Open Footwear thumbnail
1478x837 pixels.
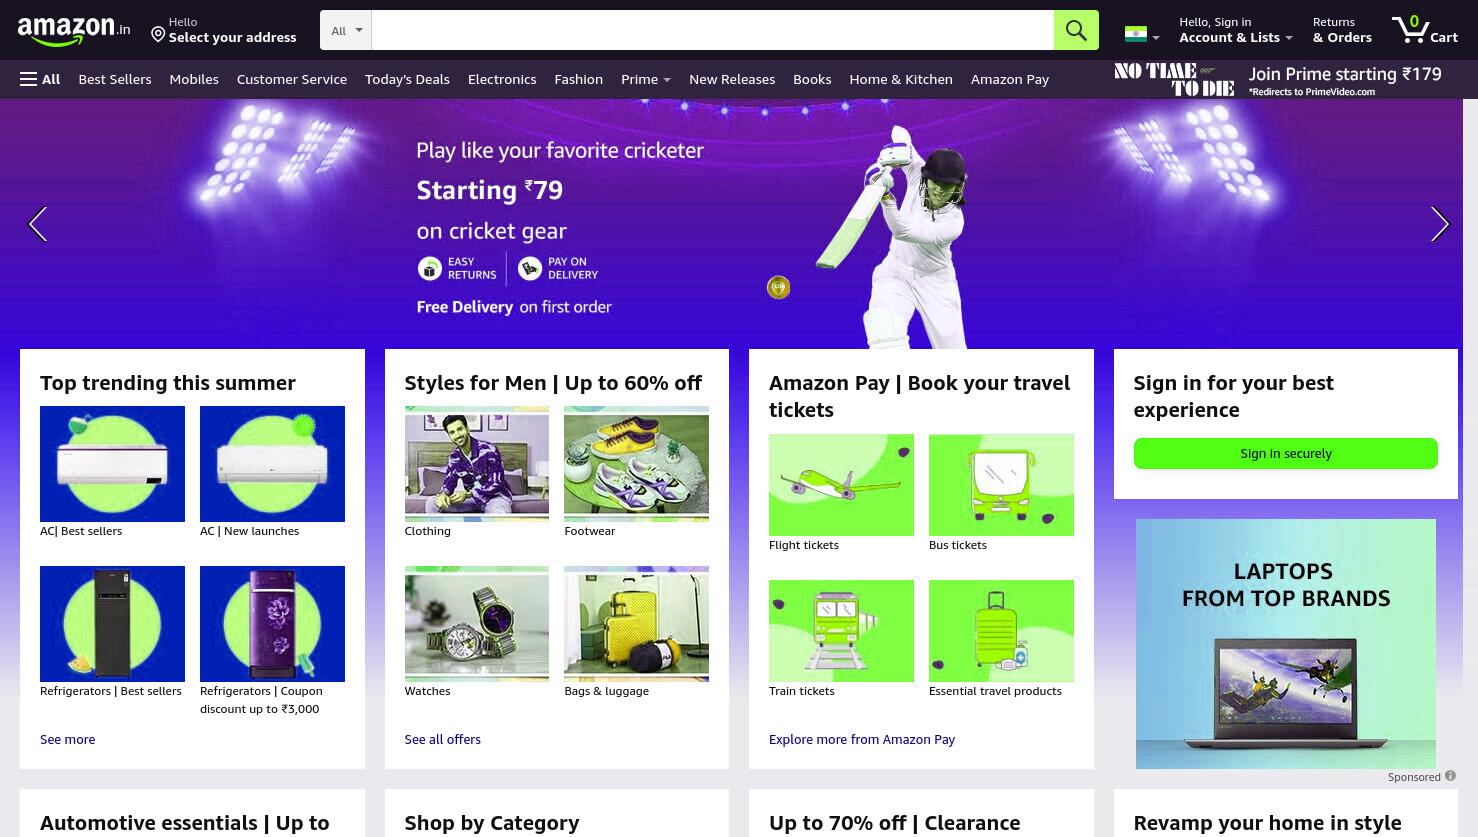(636, 464)
